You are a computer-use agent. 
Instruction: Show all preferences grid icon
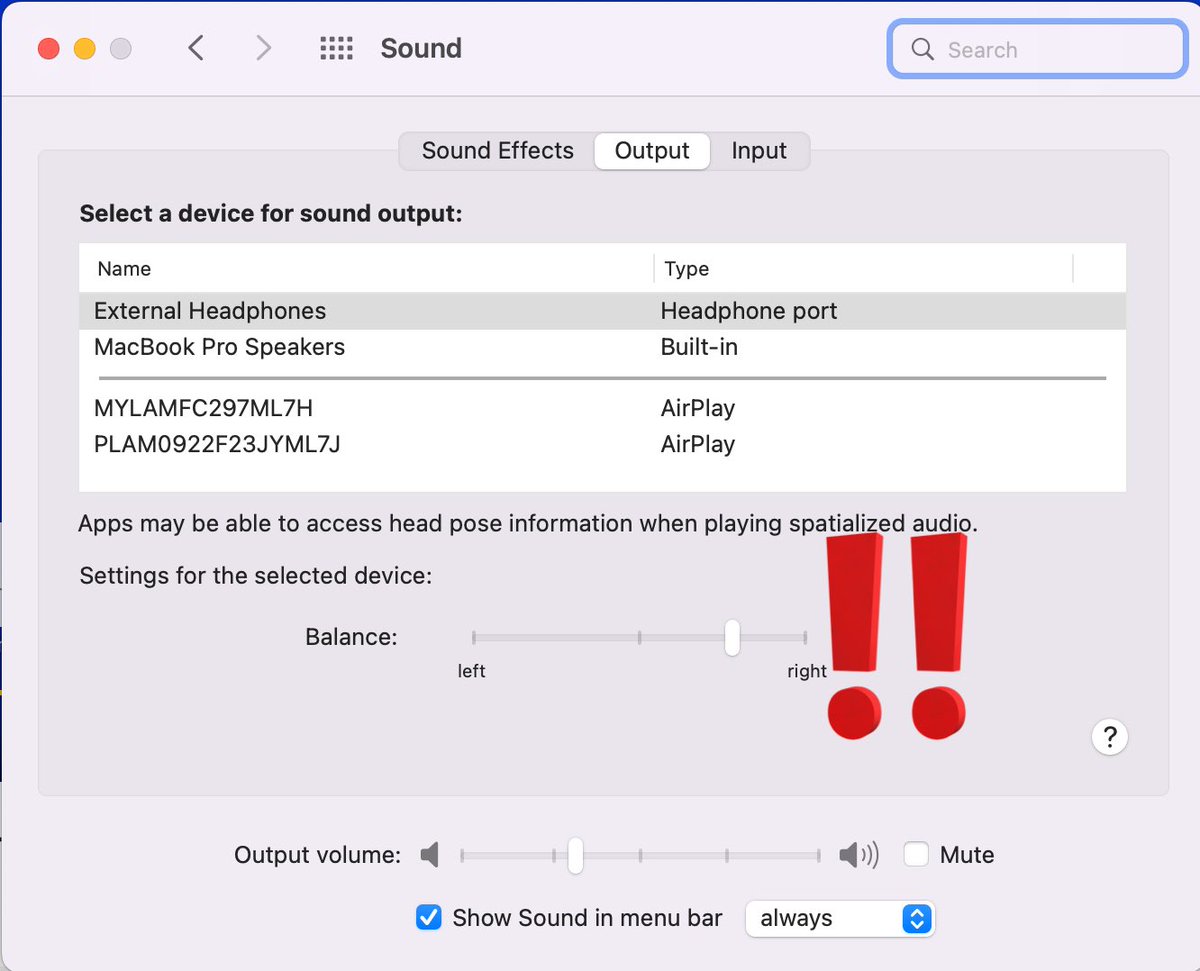point(337,48)
